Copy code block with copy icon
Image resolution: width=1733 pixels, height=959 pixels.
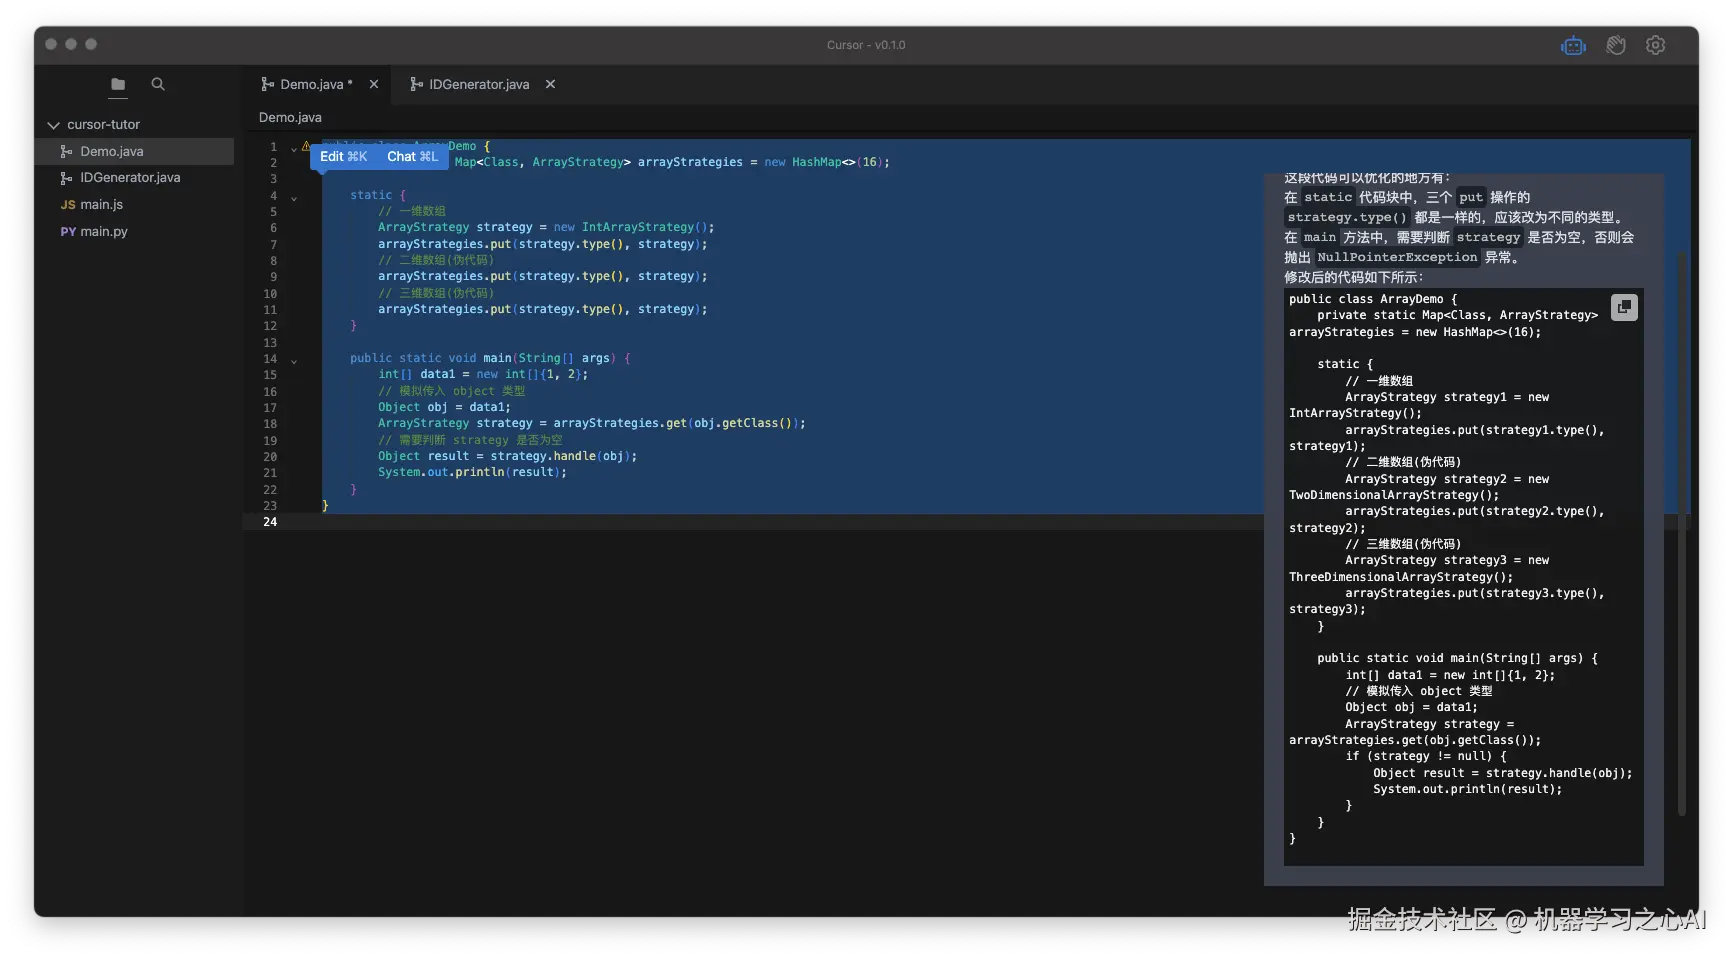(x=1624, y=307)
